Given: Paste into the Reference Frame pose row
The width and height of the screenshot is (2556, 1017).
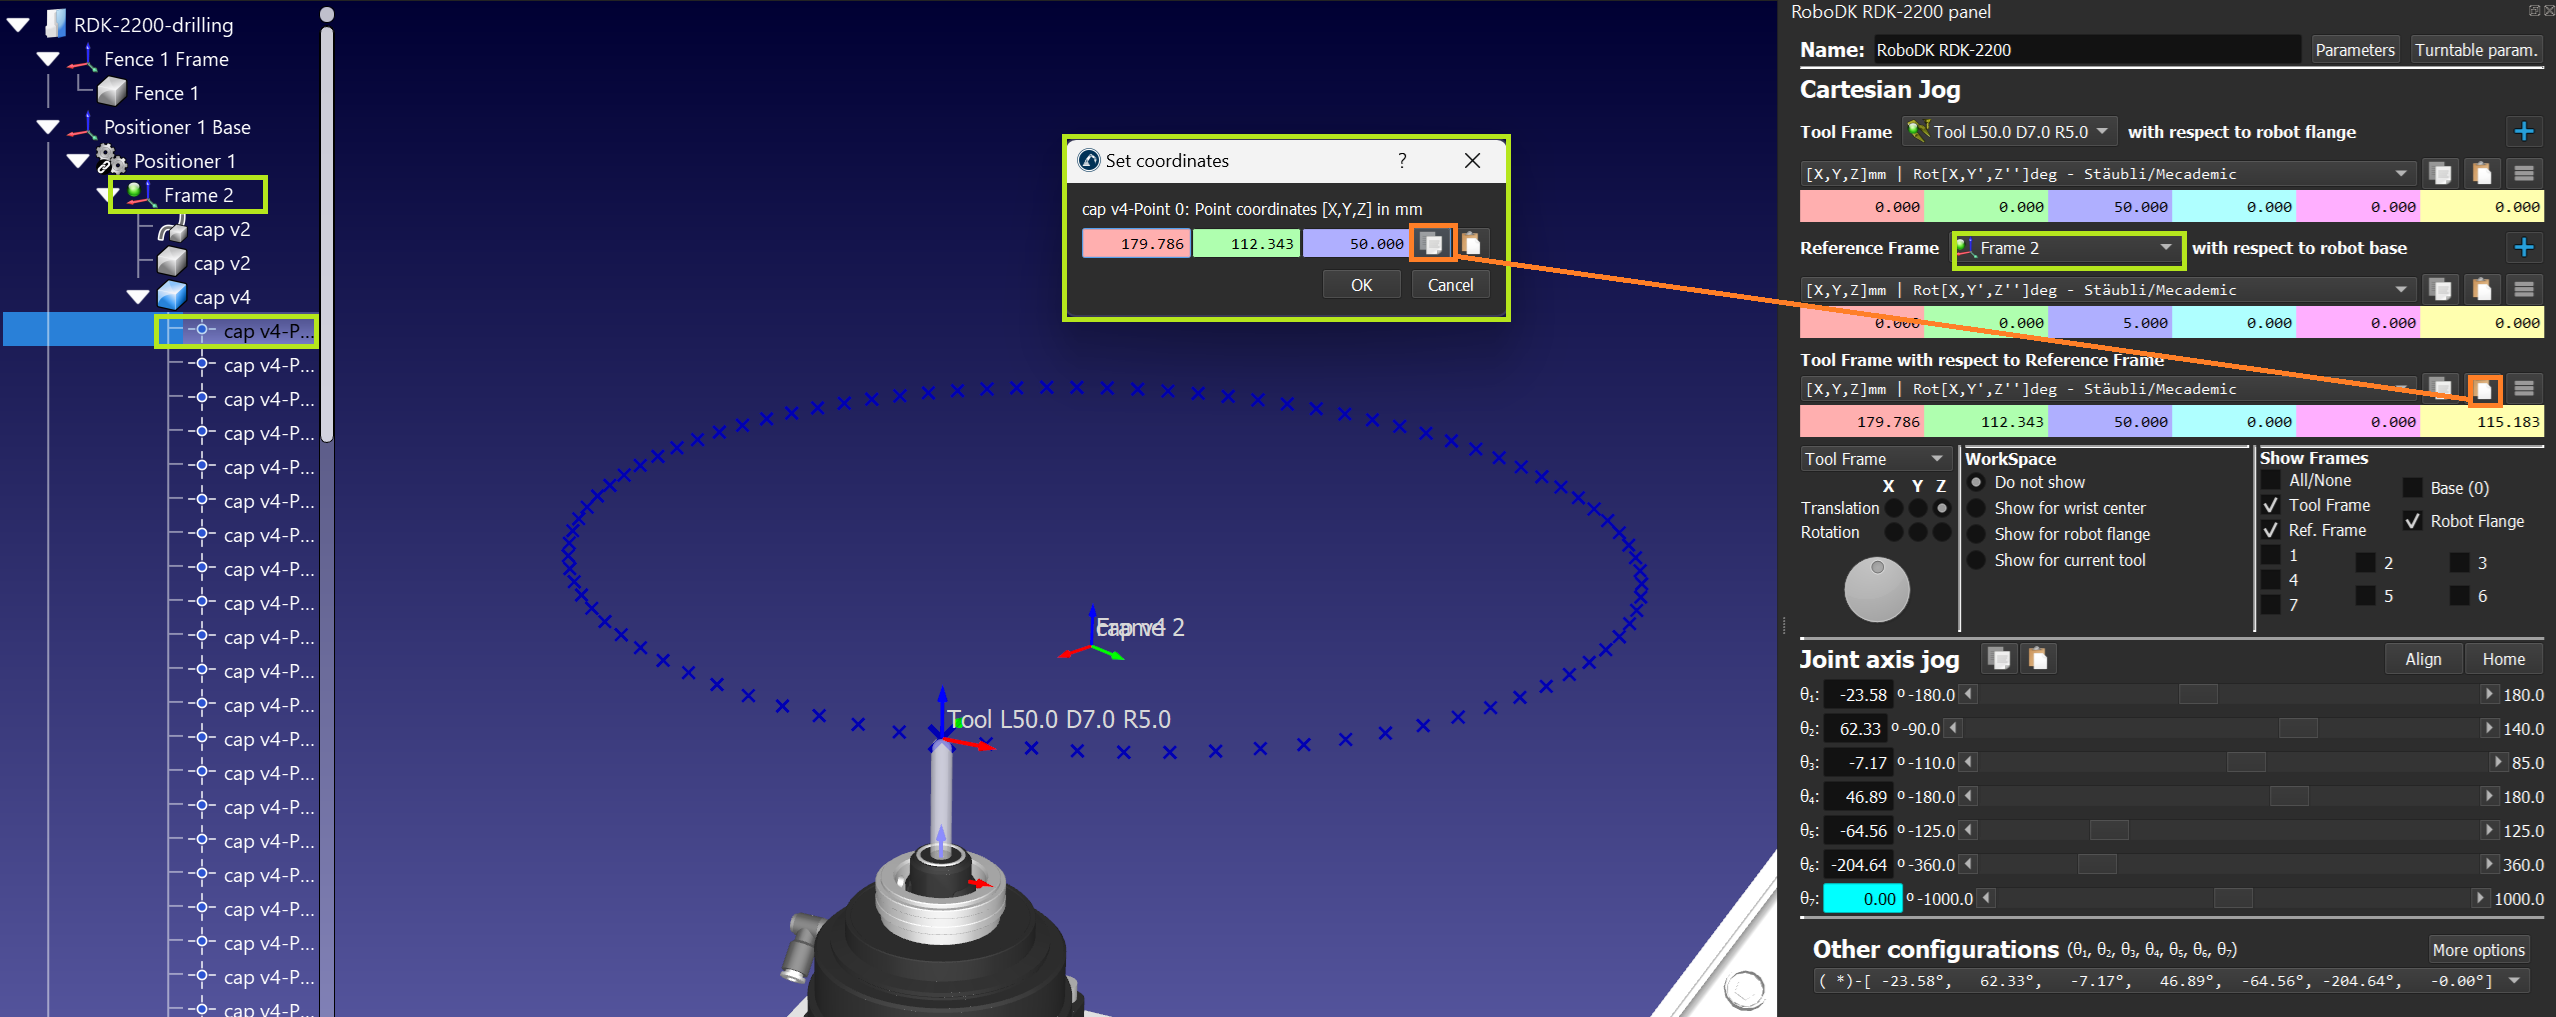Looking at the screenshot, I should (2482, 289).
